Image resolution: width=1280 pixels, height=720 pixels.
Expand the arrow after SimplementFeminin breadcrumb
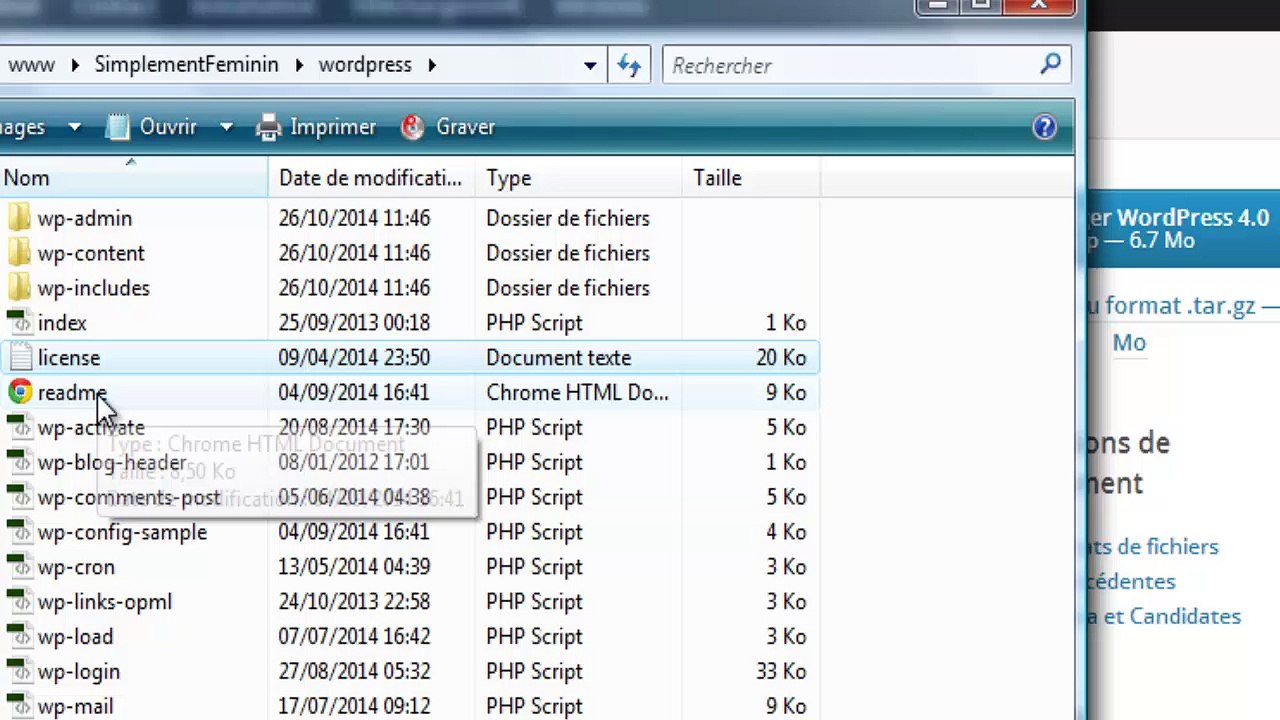pyautogui.click(x=299, y=65)
